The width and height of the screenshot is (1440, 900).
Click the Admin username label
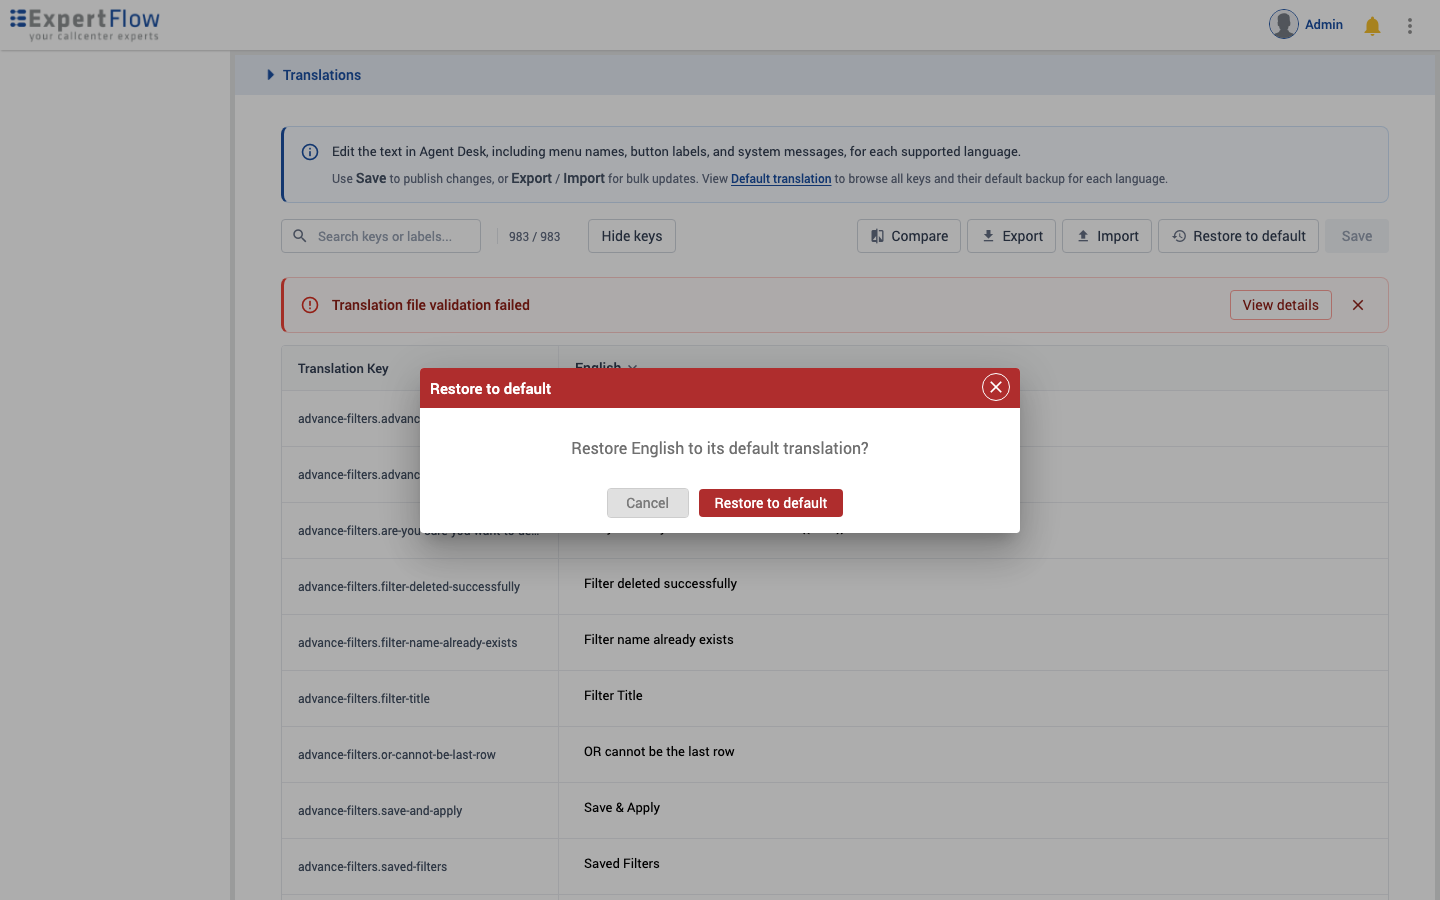coord(1323,24)
